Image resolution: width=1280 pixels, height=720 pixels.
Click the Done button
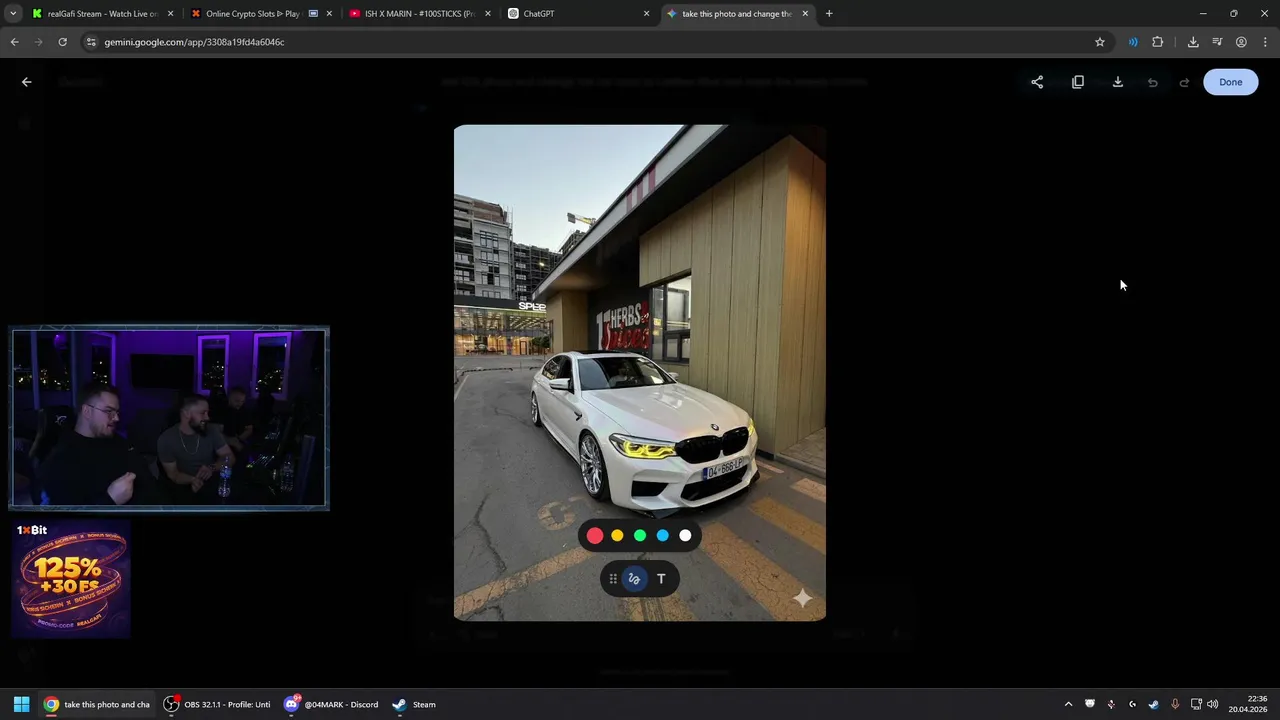1231,82
